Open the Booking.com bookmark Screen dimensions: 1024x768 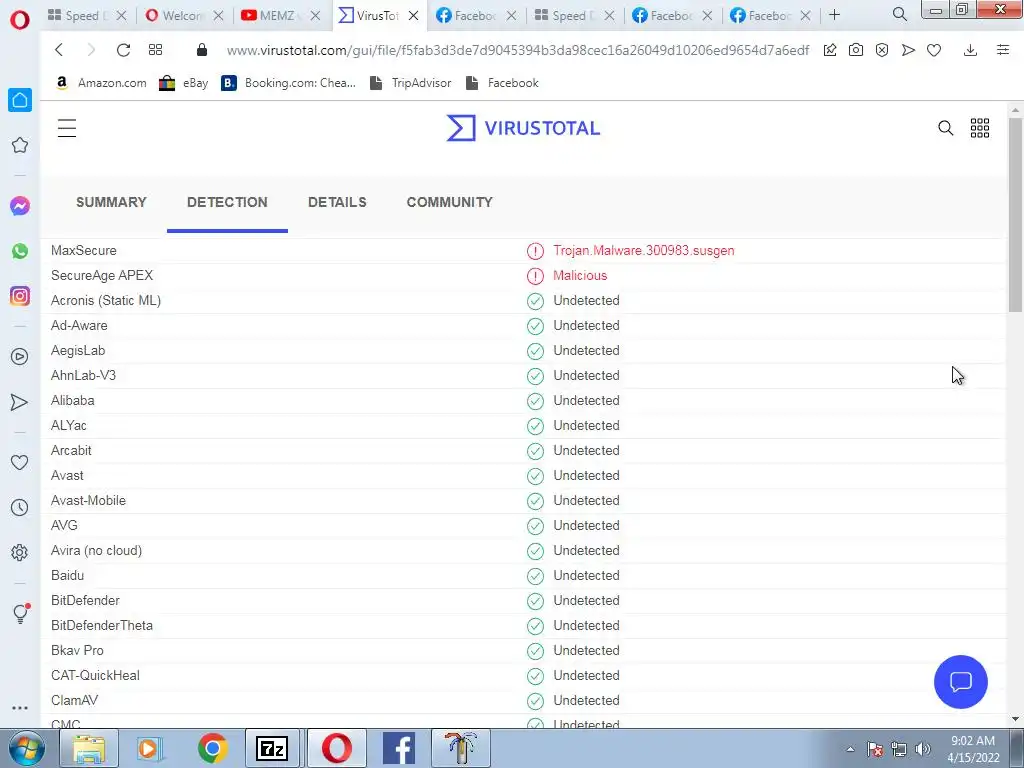[x=289, y=83]
